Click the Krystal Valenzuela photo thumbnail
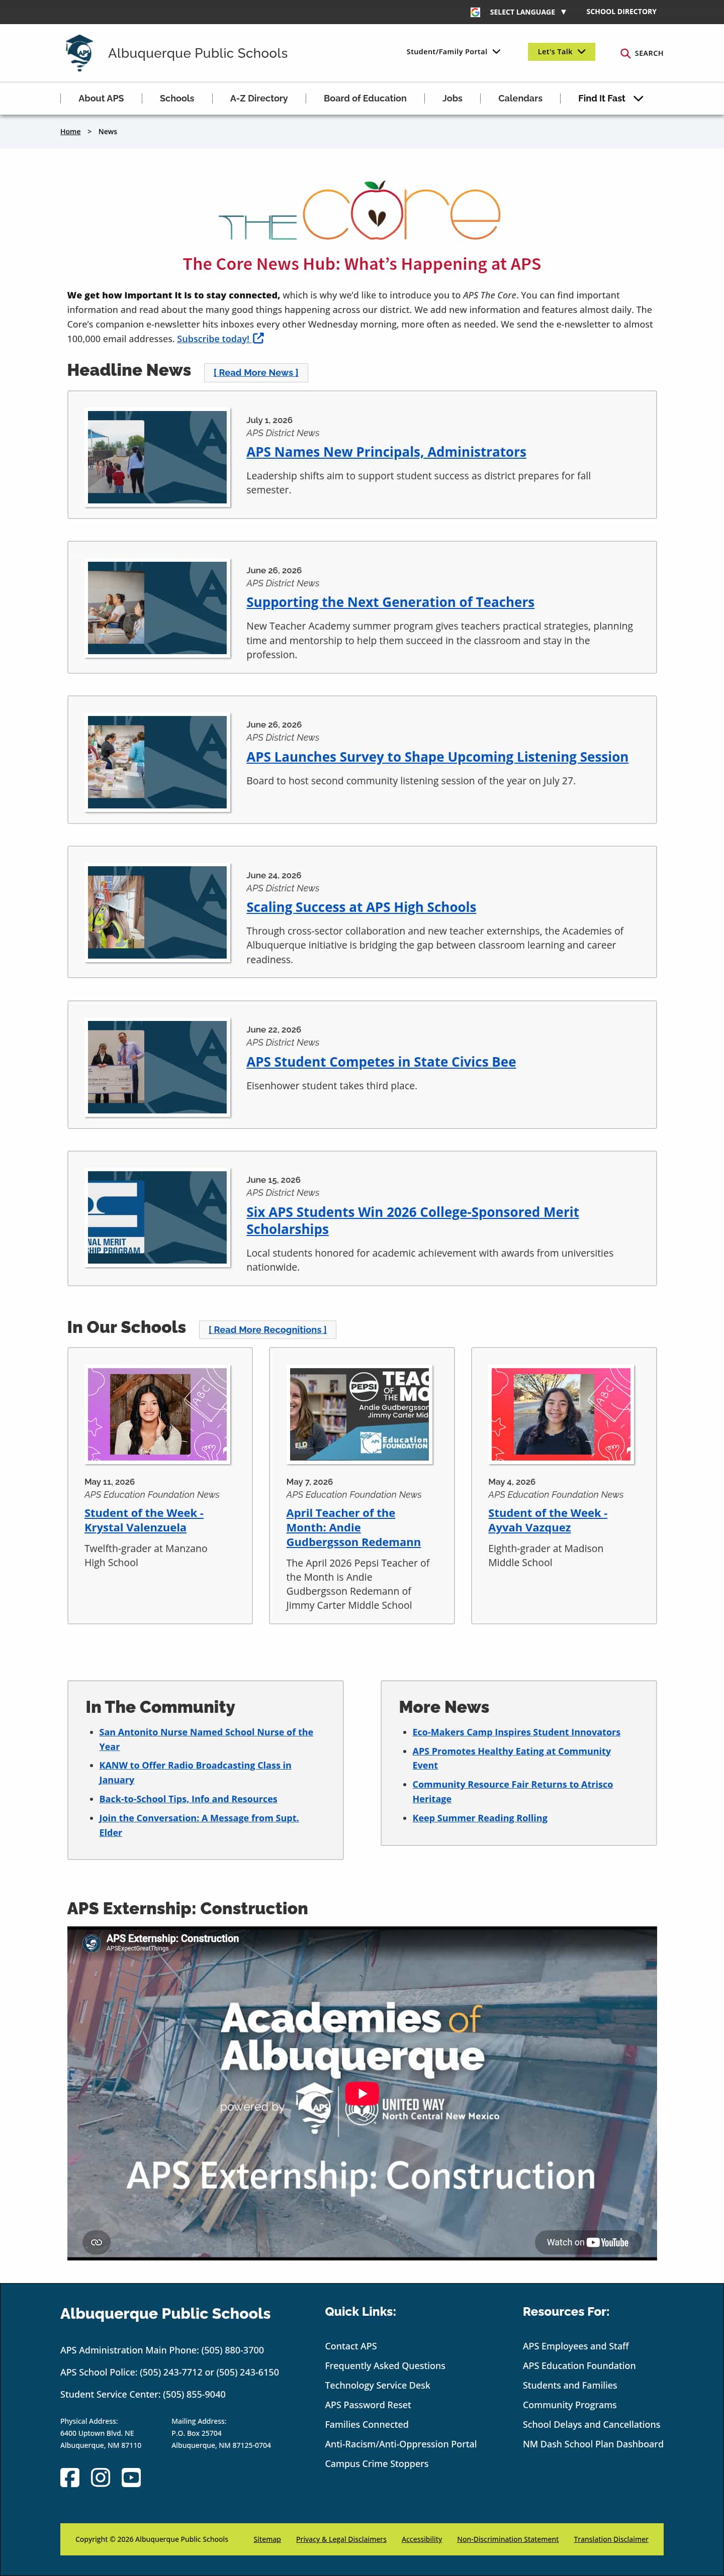 tap(157, 1415)
